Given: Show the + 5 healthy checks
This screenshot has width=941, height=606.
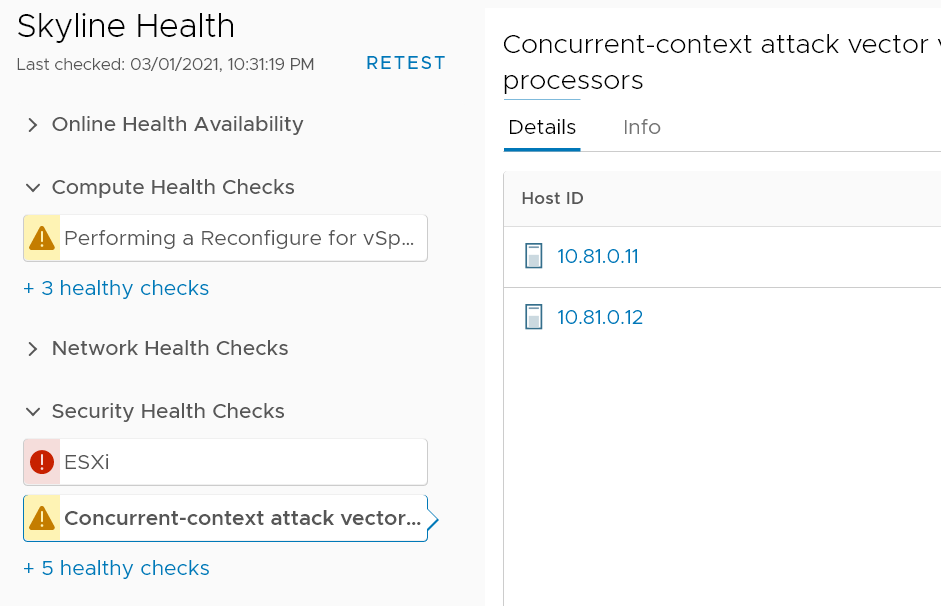Looking at the screenshot, I should point(116,568).
